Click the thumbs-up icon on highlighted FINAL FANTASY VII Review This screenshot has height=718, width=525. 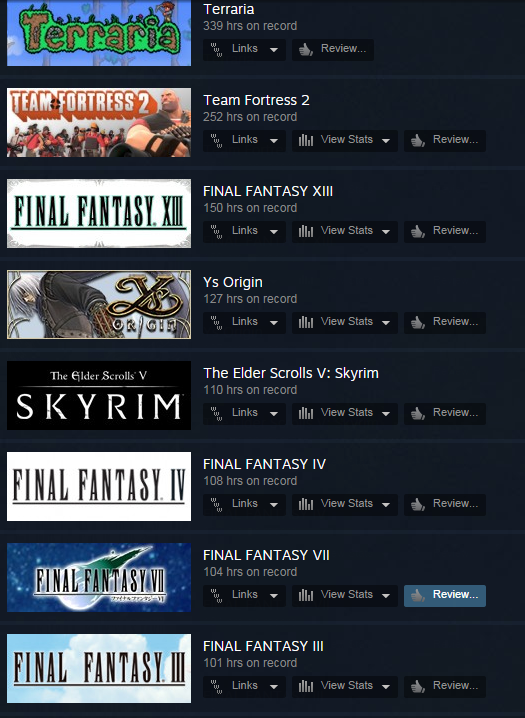coord(418,595)
